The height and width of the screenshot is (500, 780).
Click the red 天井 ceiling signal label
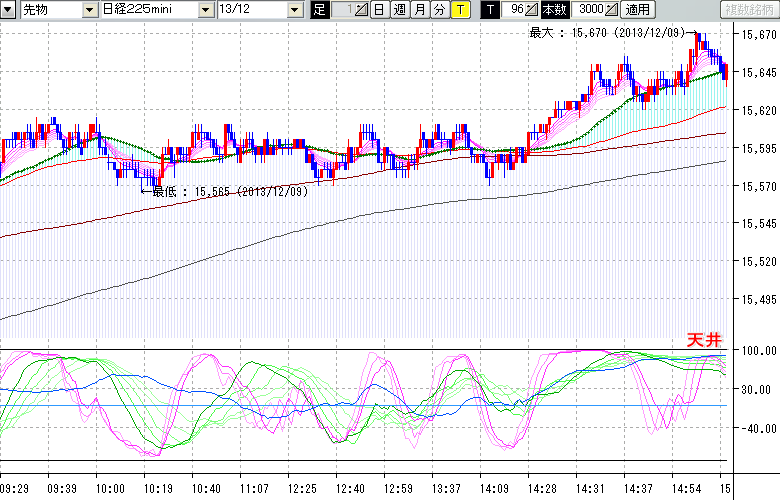tap(705, 340)
